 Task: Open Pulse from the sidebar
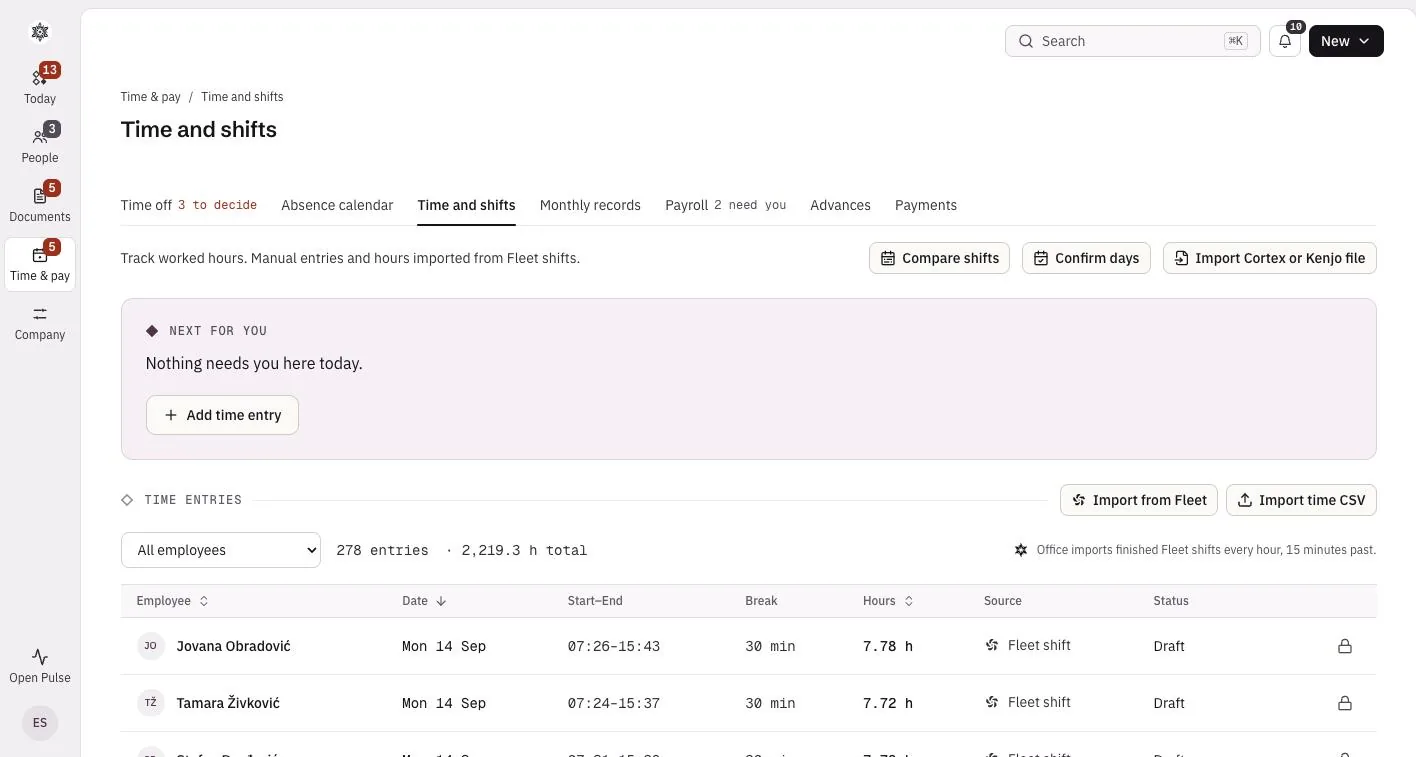40,665
